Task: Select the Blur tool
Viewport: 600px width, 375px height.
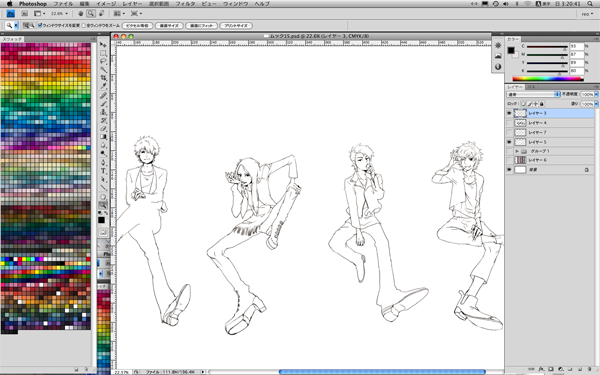Action: click(103, 145)
